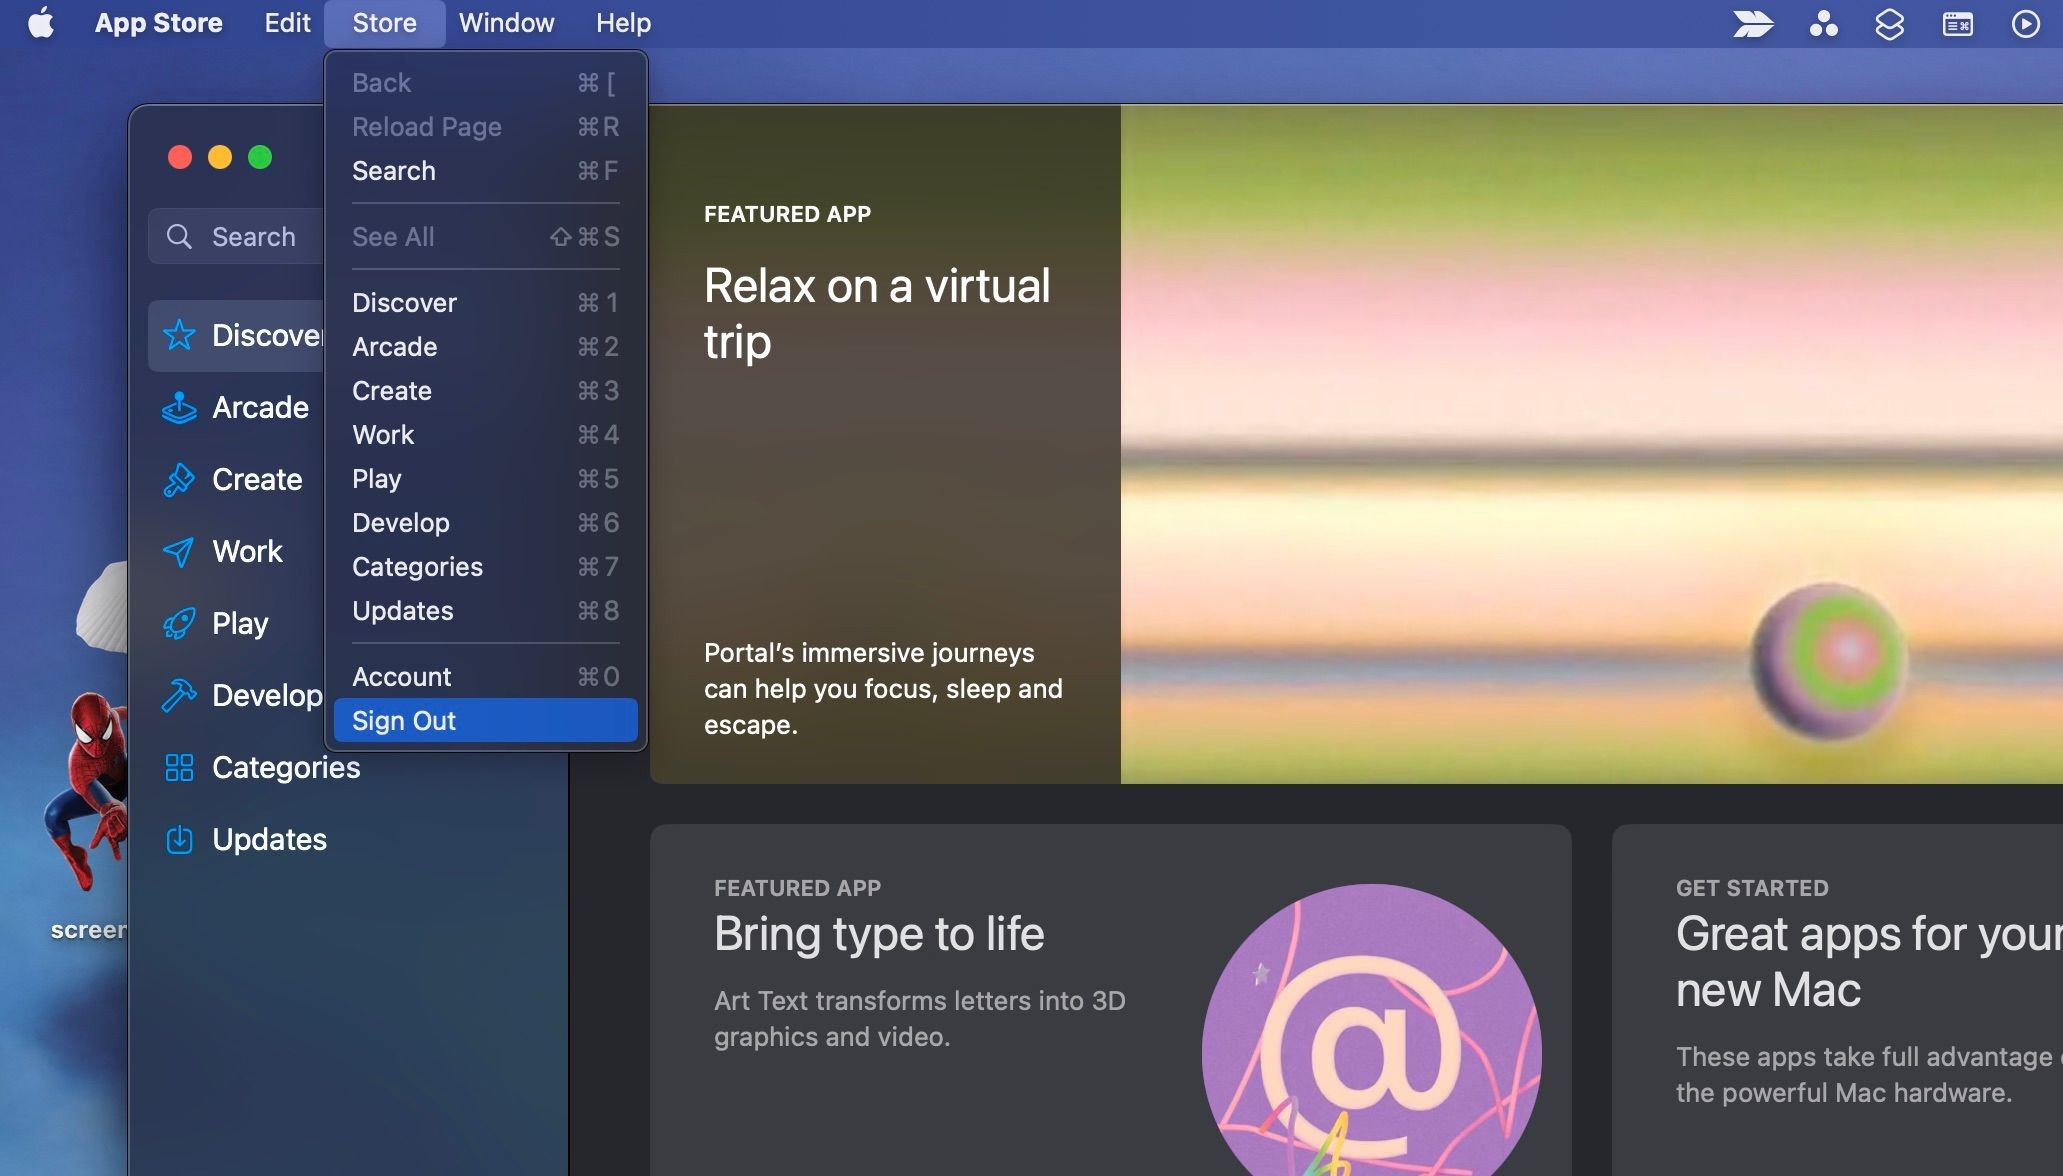The width and height of the screenshot is (2063, 1176).
Task: Click the Create paintbrush icon in sidebar
Action: click(179, 479)
